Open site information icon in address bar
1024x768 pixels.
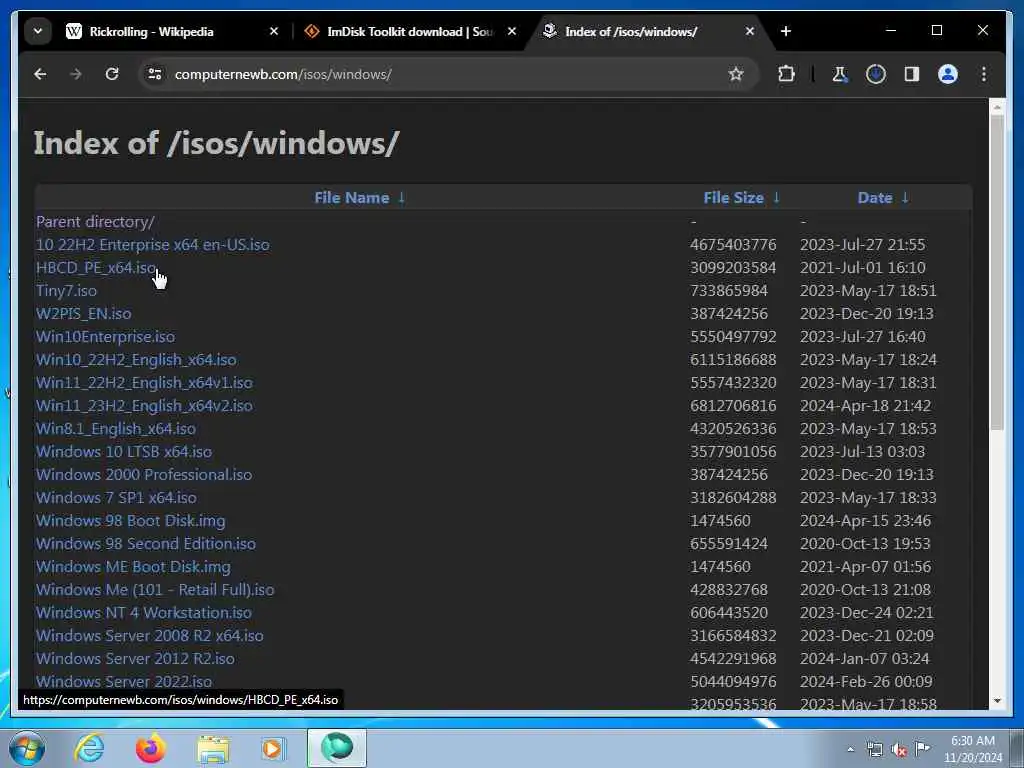coord(155,74)
